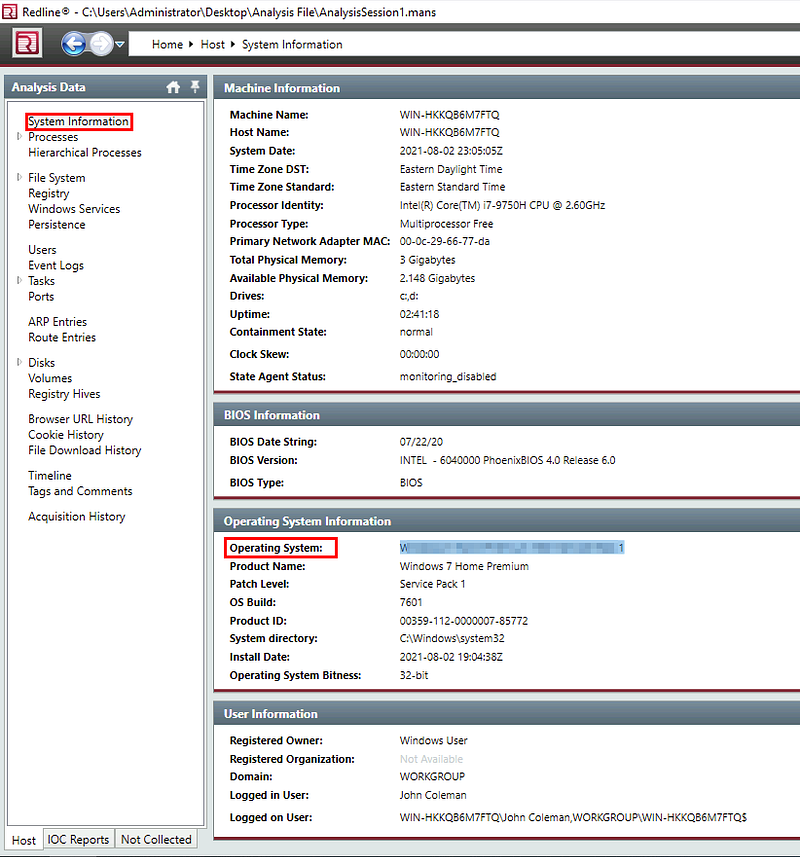800x857 pixels.
Task: Click the highlighted Operating System value field
Action: [511, 548]
